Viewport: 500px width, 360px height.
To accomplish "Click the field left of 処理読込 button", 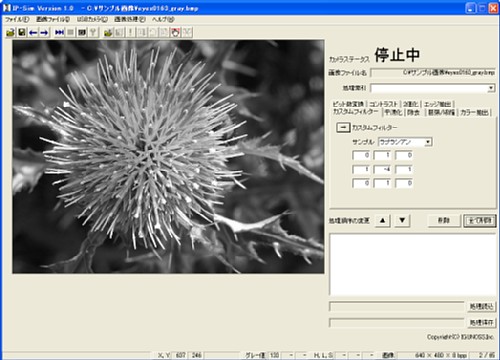I will pos(397,306).
